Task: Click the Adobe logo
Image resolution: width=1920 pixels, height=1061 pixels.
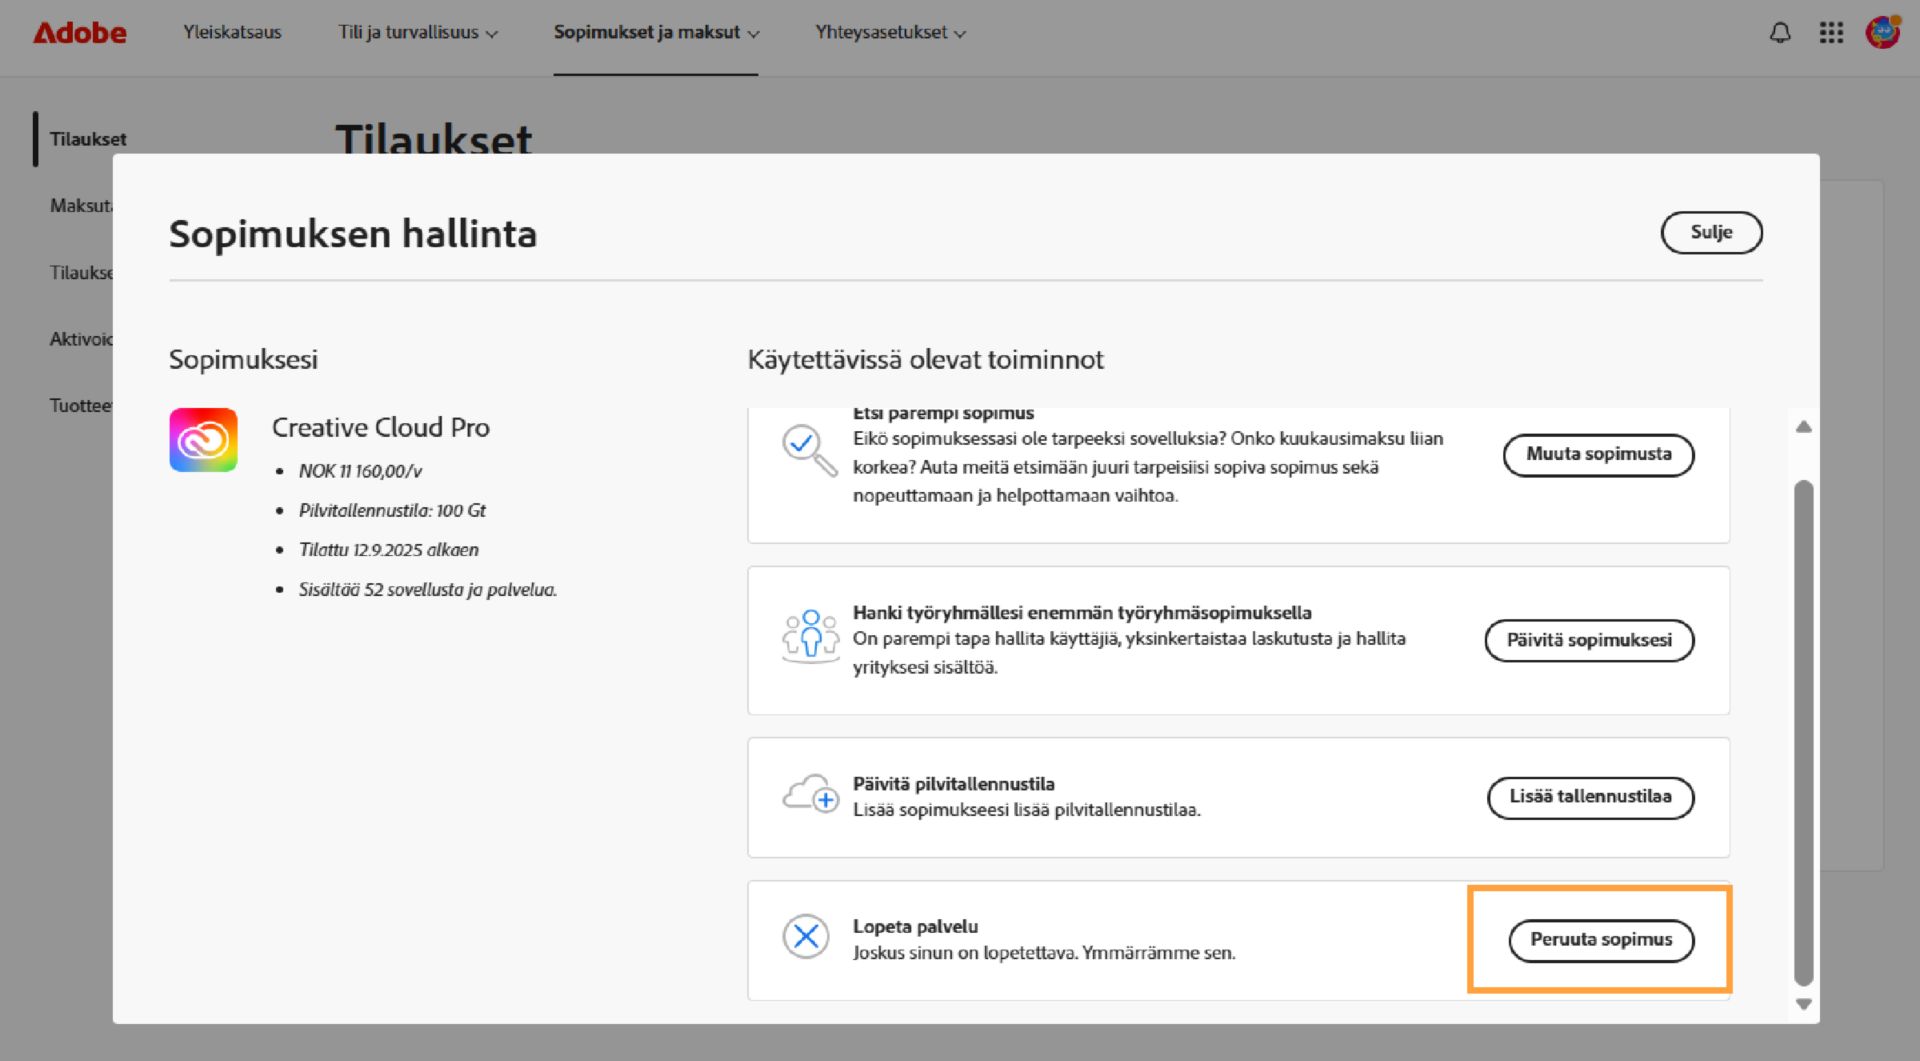Action: pyautogui.click(x=78, y=31)
